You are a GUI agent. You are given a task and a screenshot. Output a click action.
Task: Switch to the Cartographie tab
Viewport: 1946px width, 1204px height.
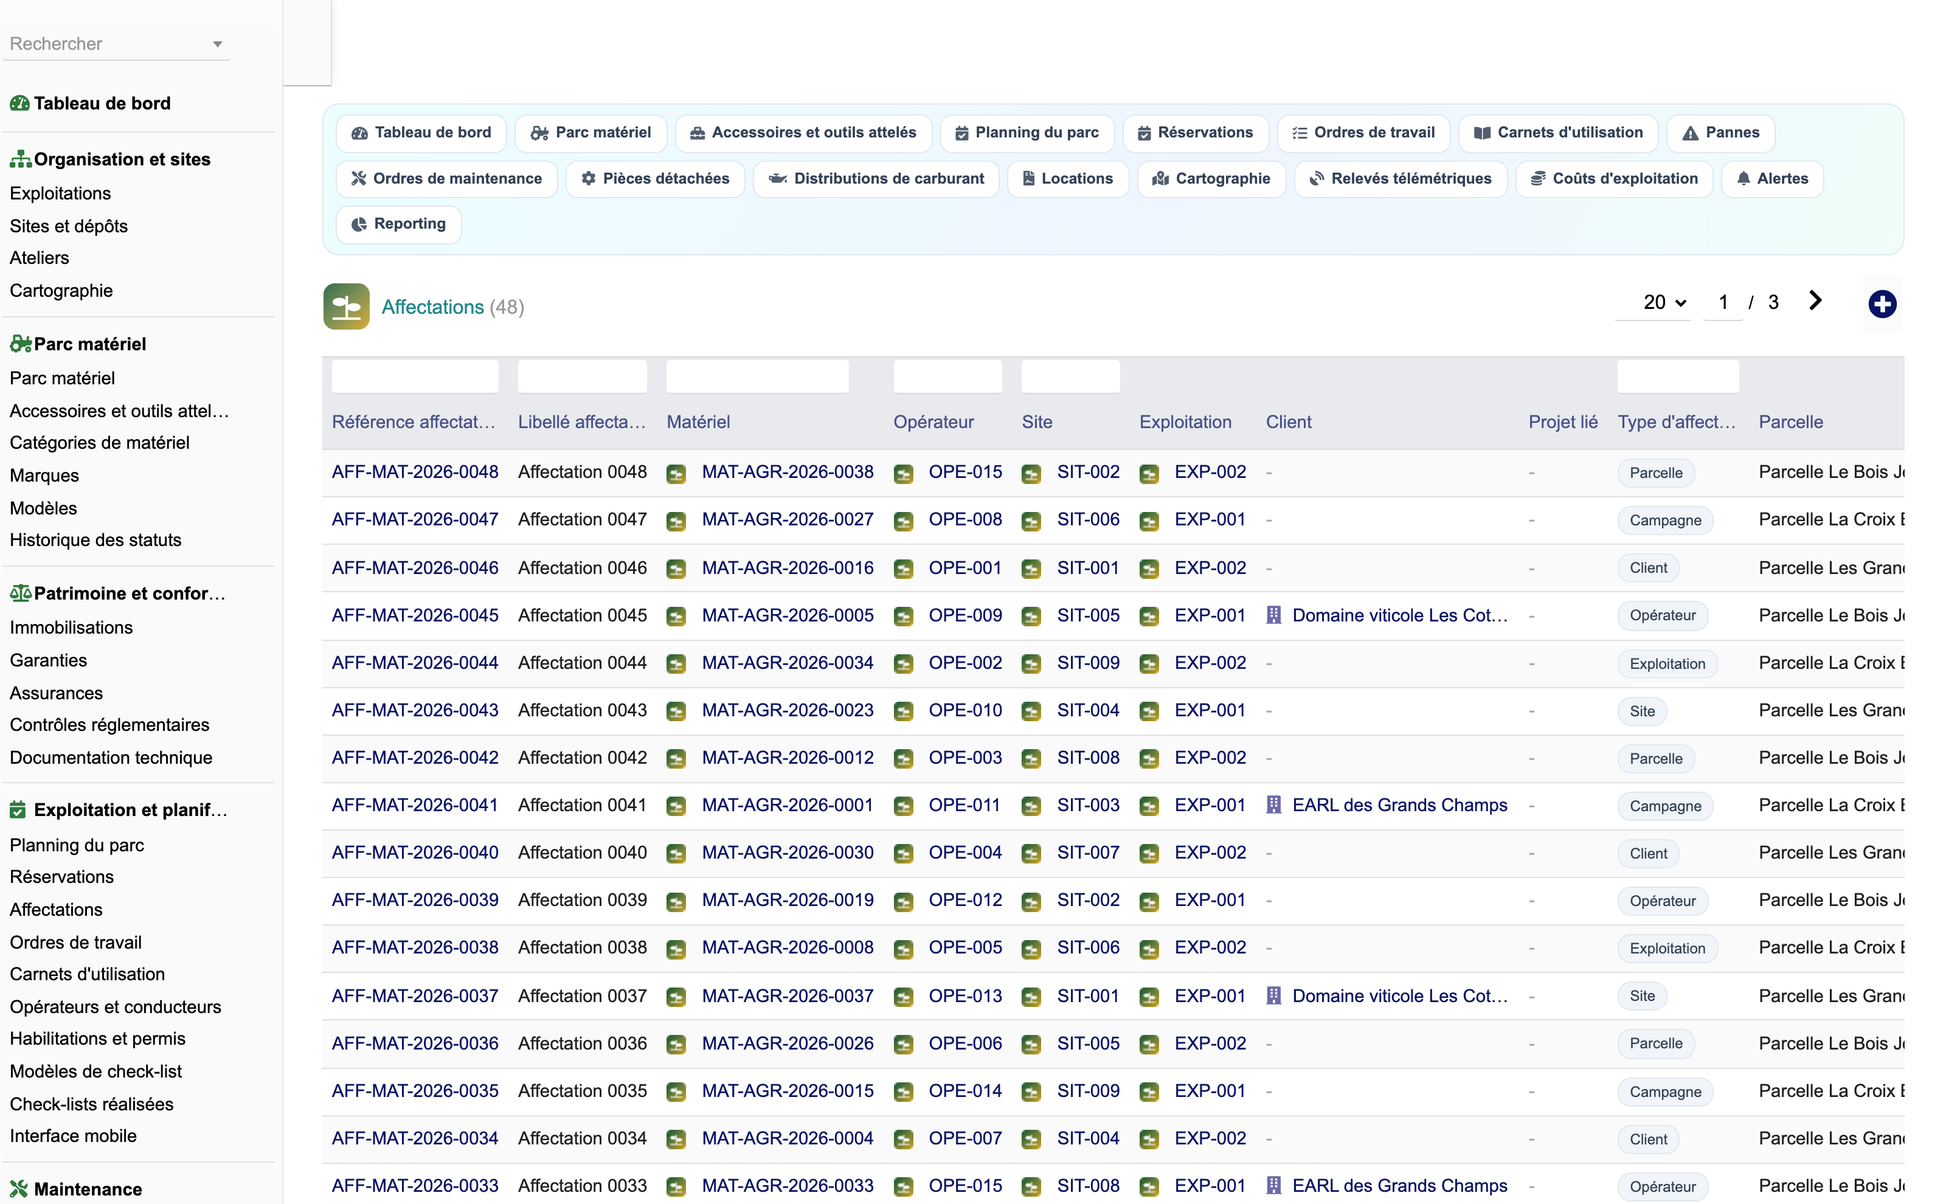pos(1211,179)
